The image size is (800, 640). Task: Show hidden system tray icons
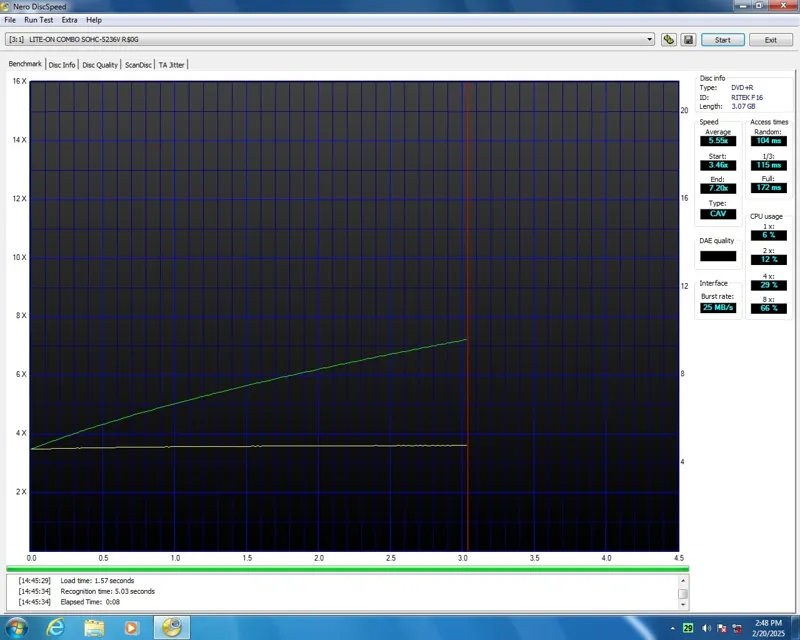point(671,627)
